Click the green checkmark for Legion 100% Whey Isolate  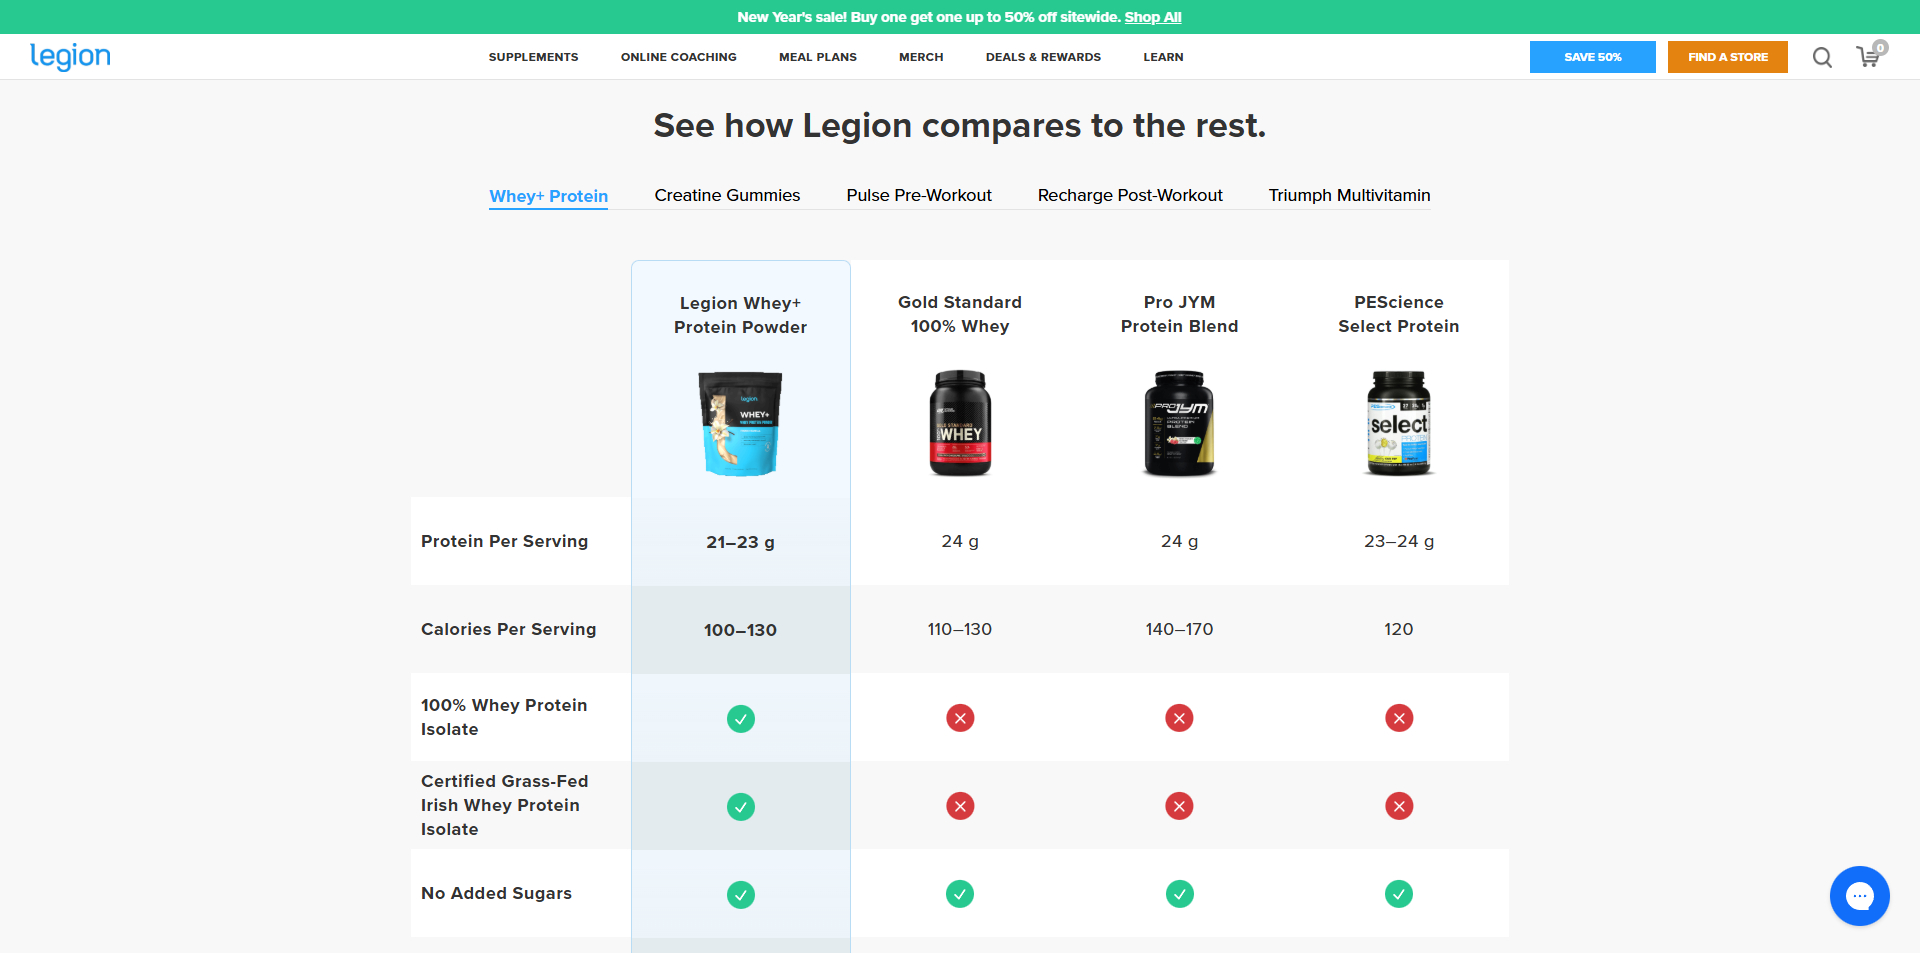pos(740,719)
